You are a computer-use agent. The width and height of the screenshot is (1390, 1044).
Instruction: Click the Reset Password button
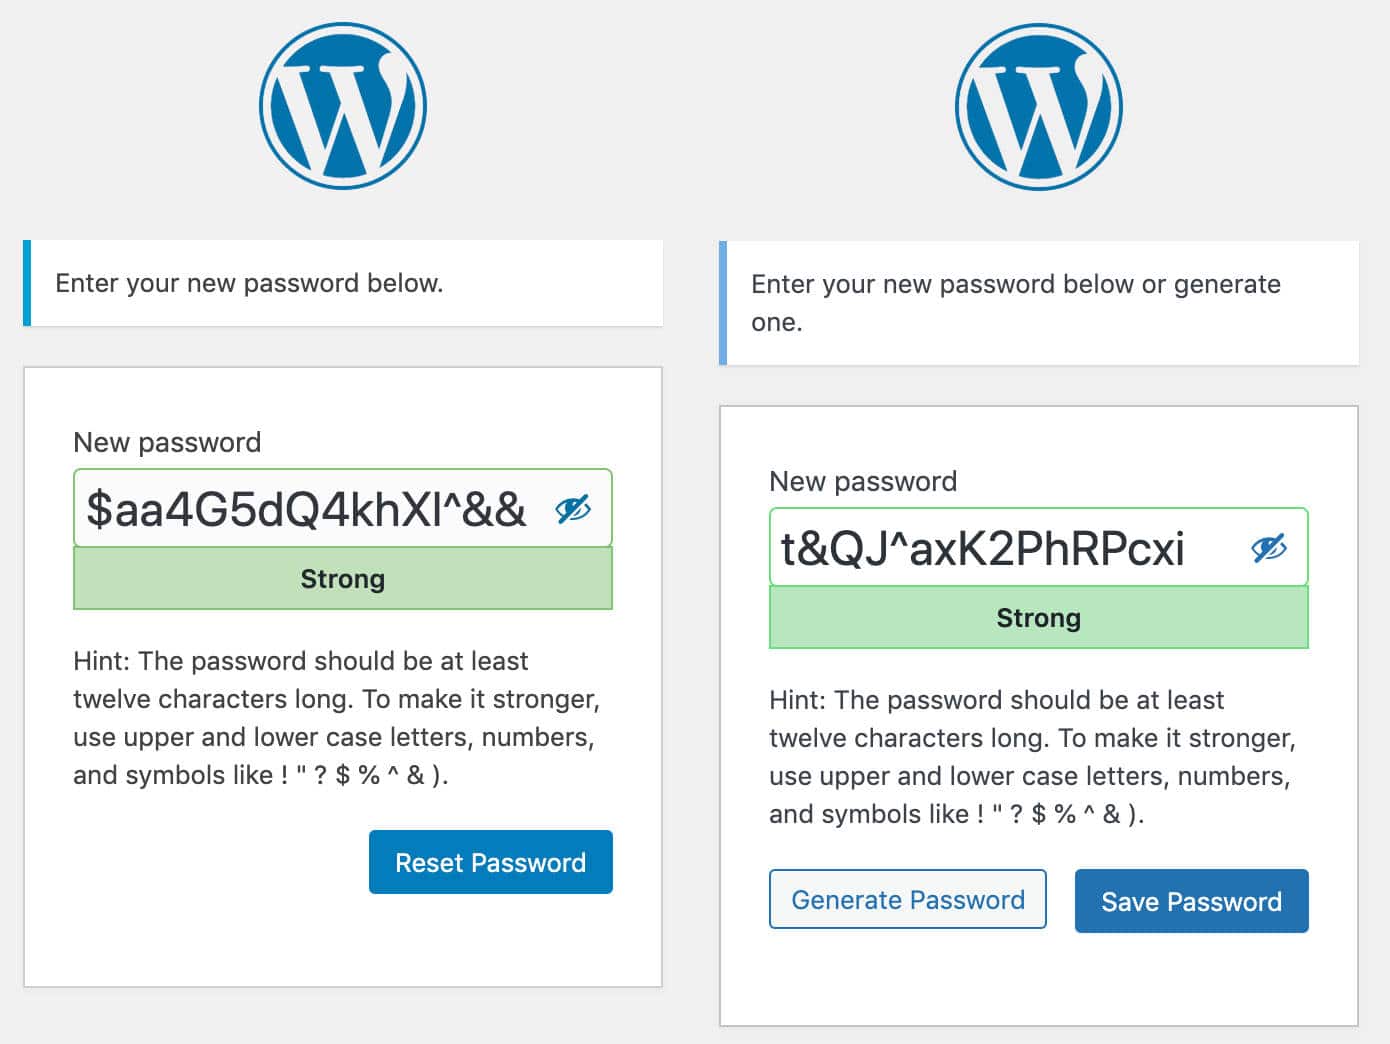point(490,861)
